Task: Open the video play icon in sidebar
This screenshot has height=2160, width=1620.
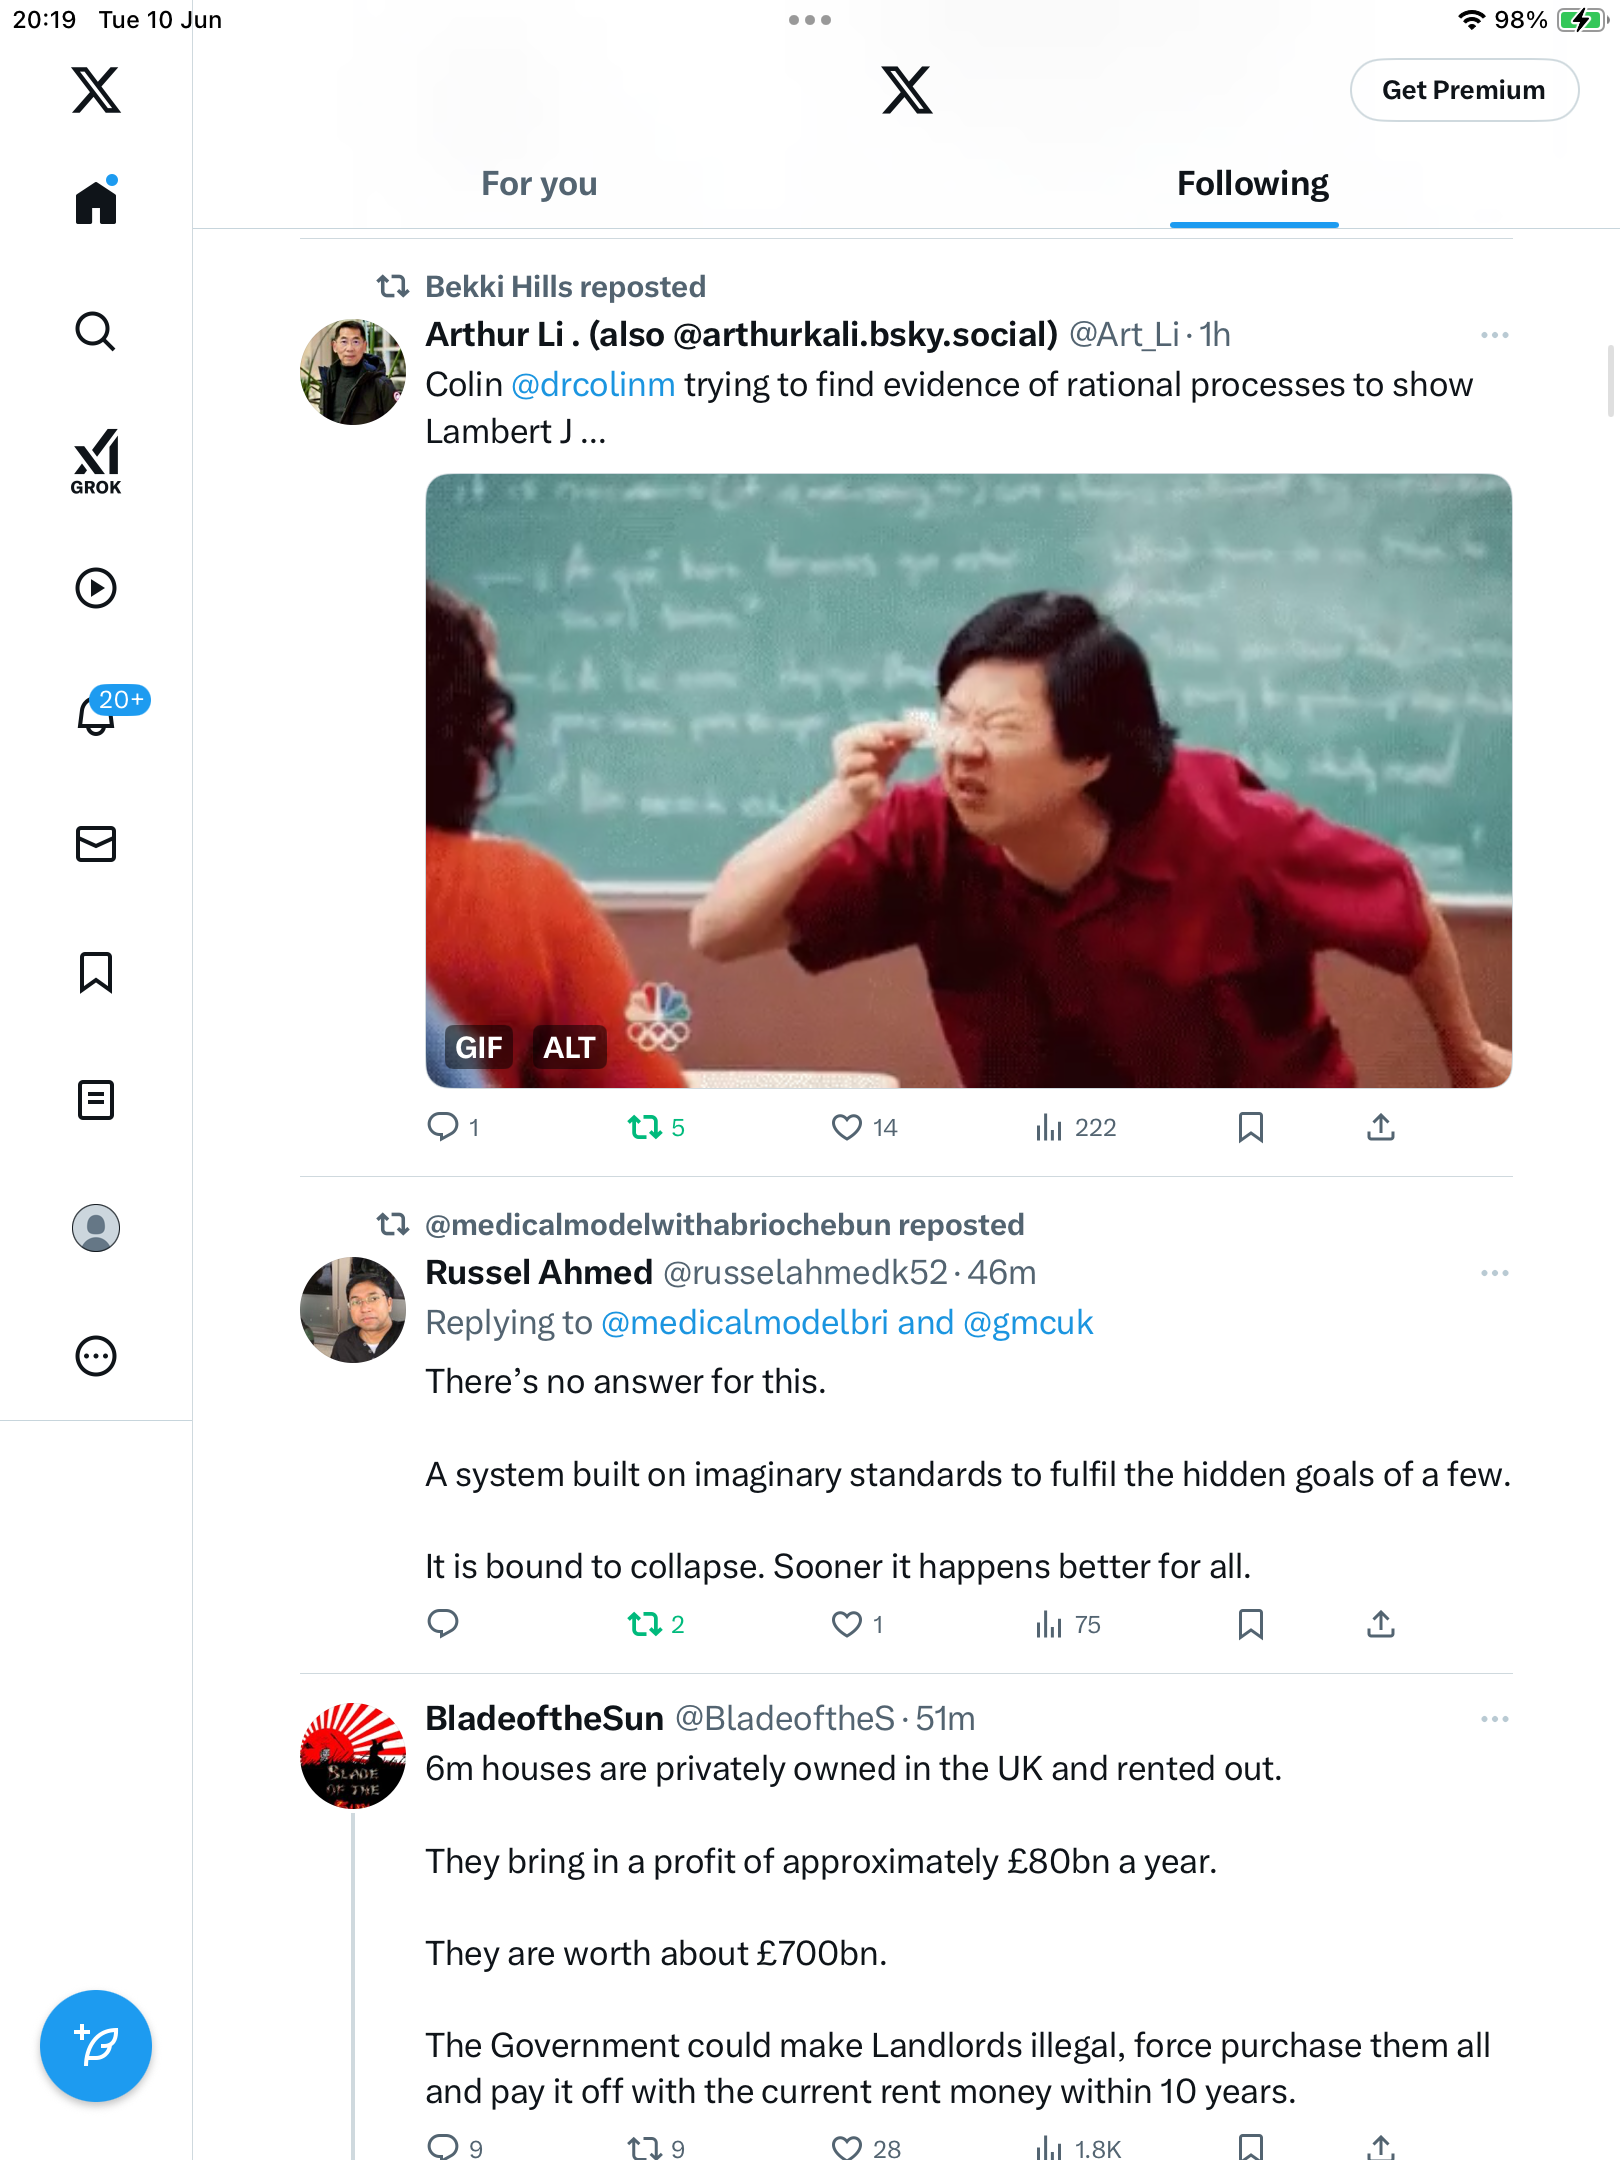Action: [96, 588]
